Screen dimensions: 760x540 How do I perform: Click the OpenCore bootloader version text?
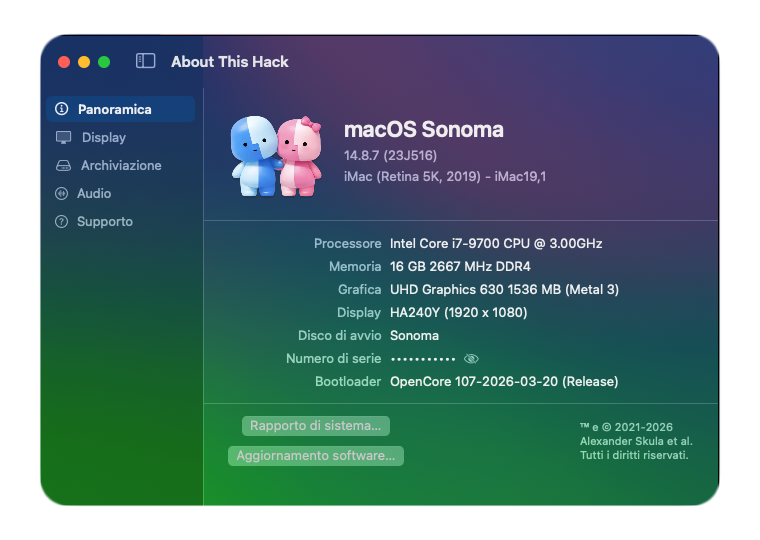504,381
